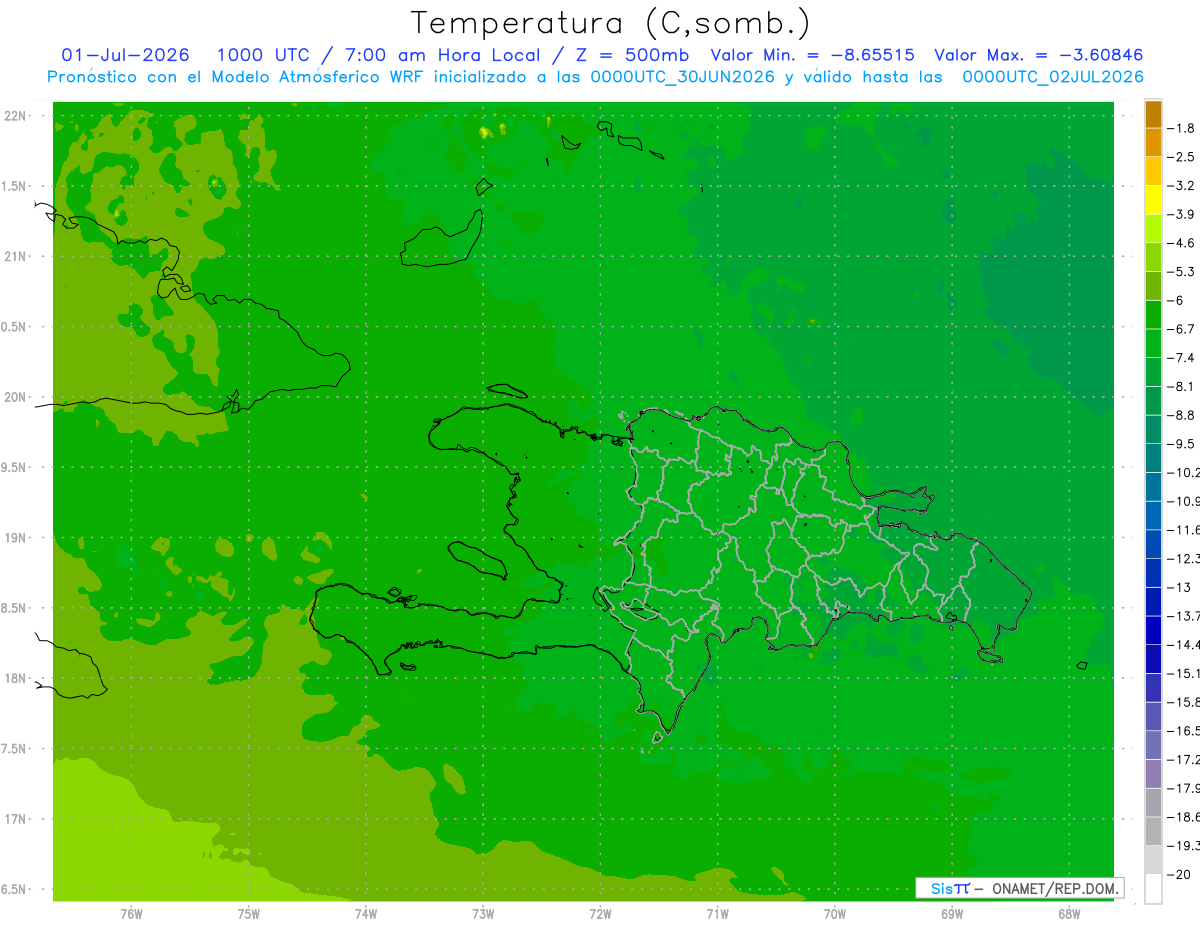Pick the purple swatch between -17.2 and -17.9
1200x927 pixels.
pos(1153,773)
